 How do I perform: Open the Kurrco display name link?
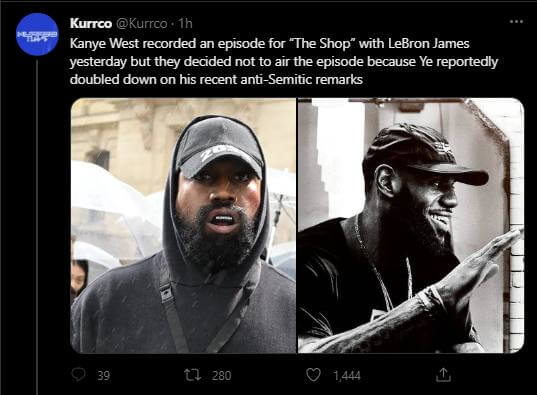tap(91, 23)
